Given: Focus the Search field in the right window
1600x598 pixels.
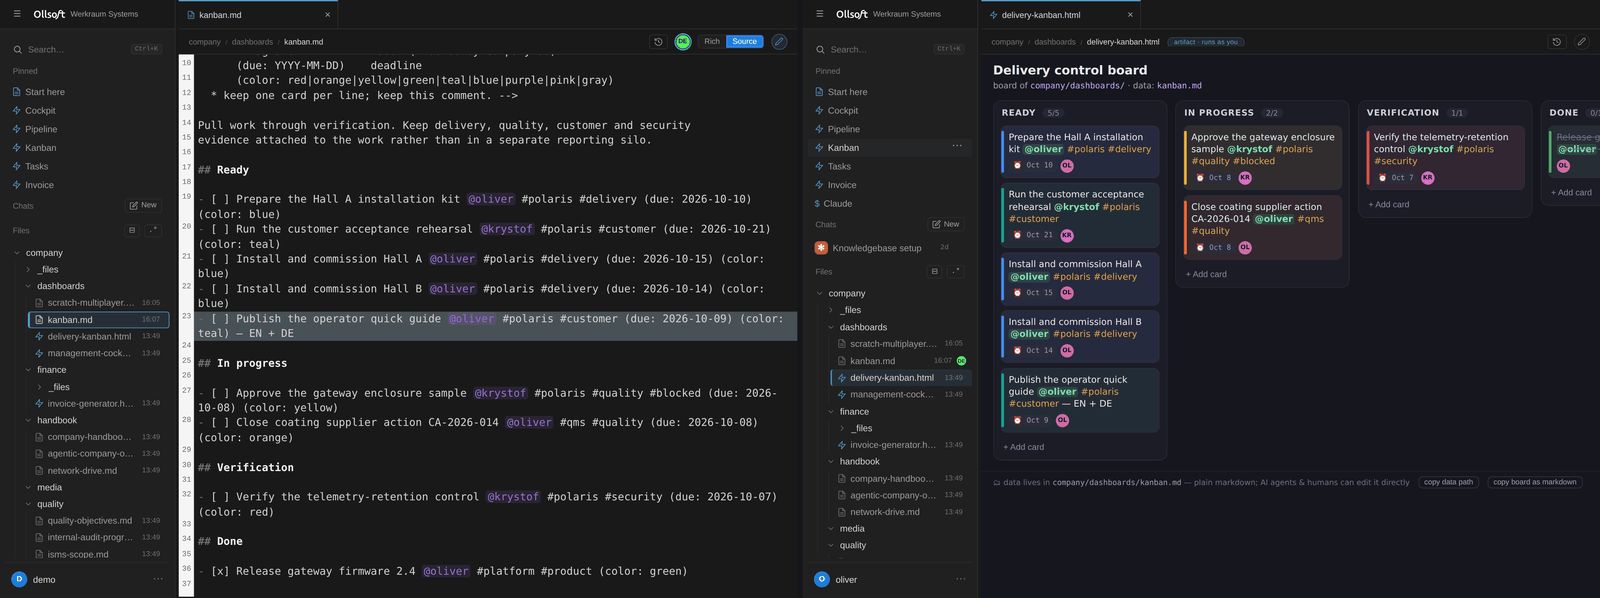Looking at the screenshot, I should (890, 49).
